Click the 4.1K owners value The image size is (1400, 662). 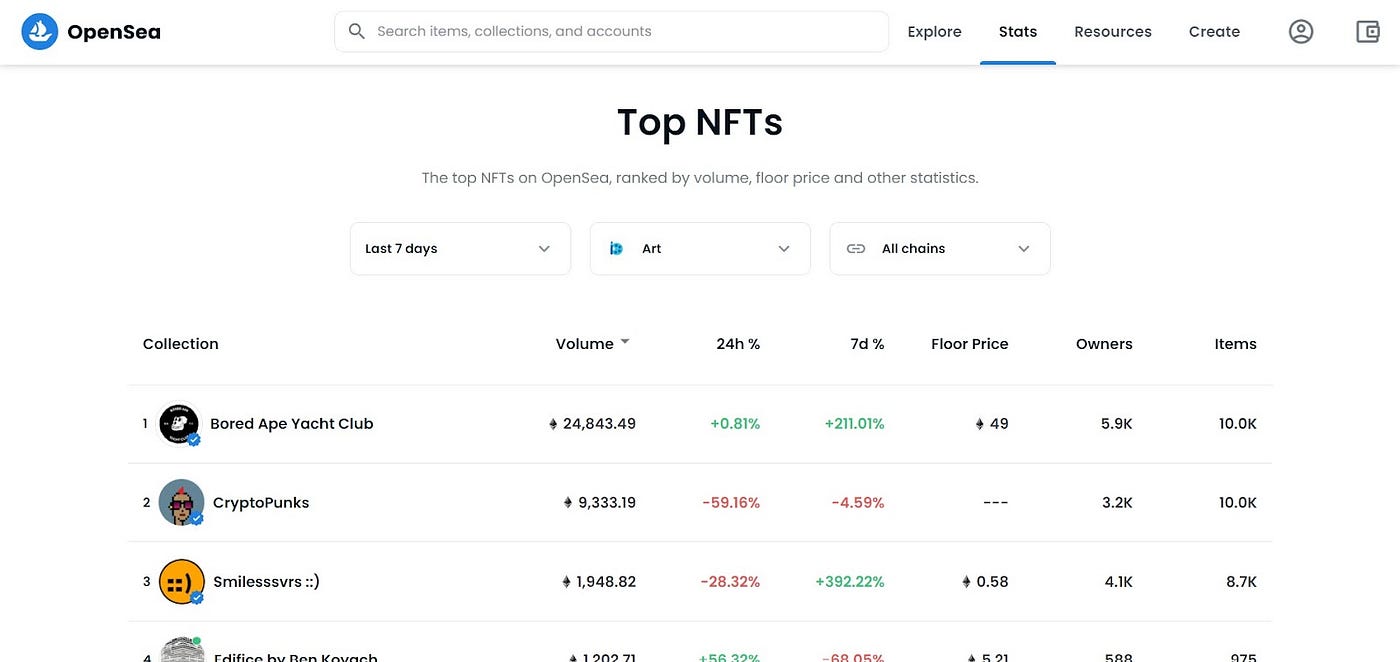(1117, 582)
